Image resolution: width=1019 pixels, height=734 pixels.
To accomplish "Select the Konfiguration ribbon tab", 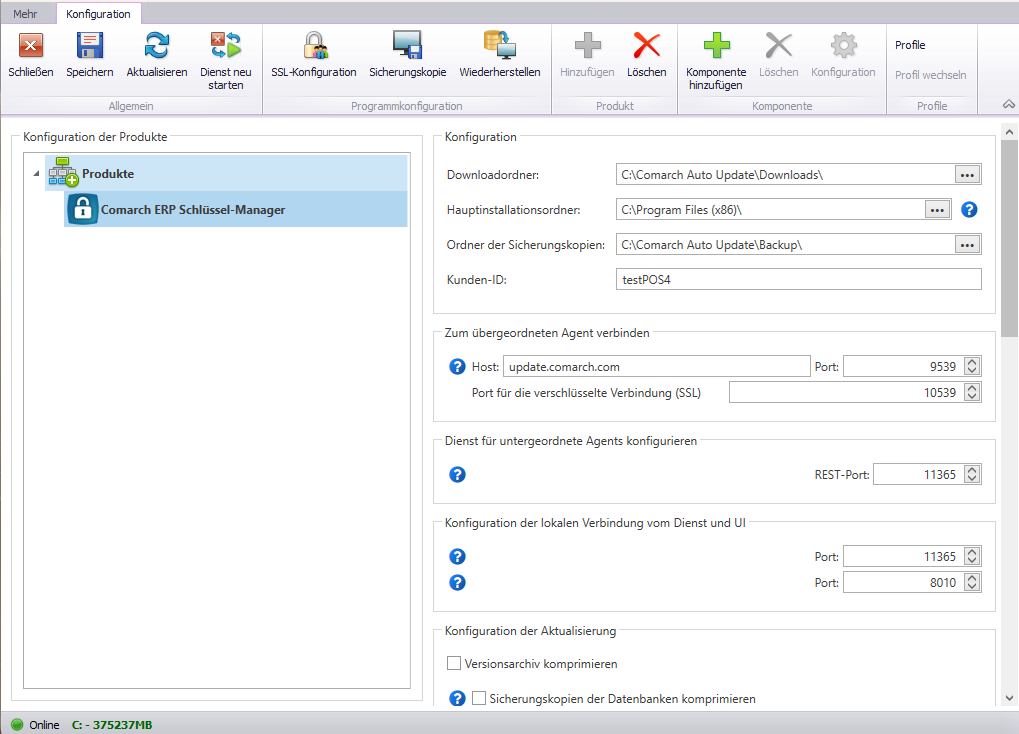I will 98,14.
